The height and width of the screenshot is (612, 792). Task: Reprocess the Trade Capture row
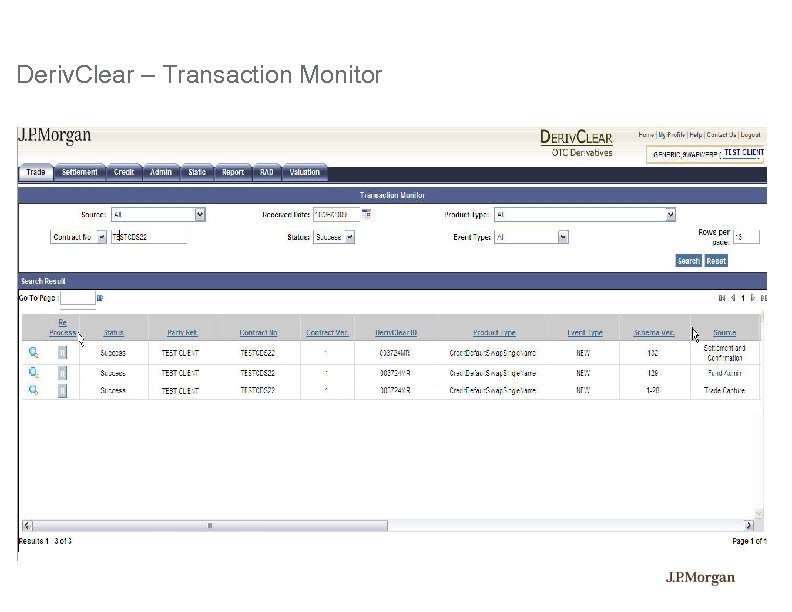click(x=62, y=390)
